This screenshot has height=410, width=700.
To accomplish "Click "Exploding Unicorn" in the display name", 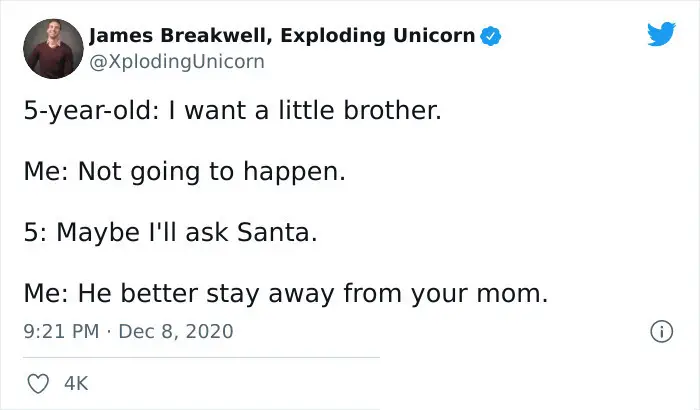I will (x=378, y=36).
